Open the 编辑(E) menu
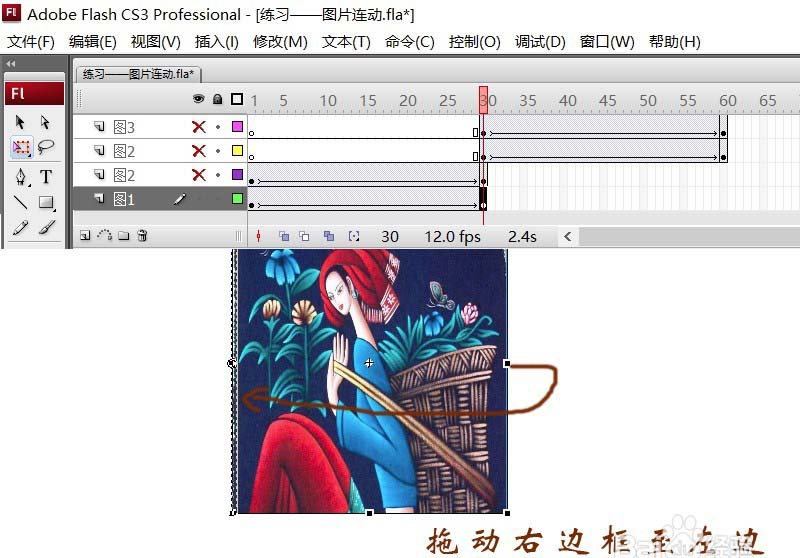The height and width of the screenshot is (558, 800). (x=92, y=41)
